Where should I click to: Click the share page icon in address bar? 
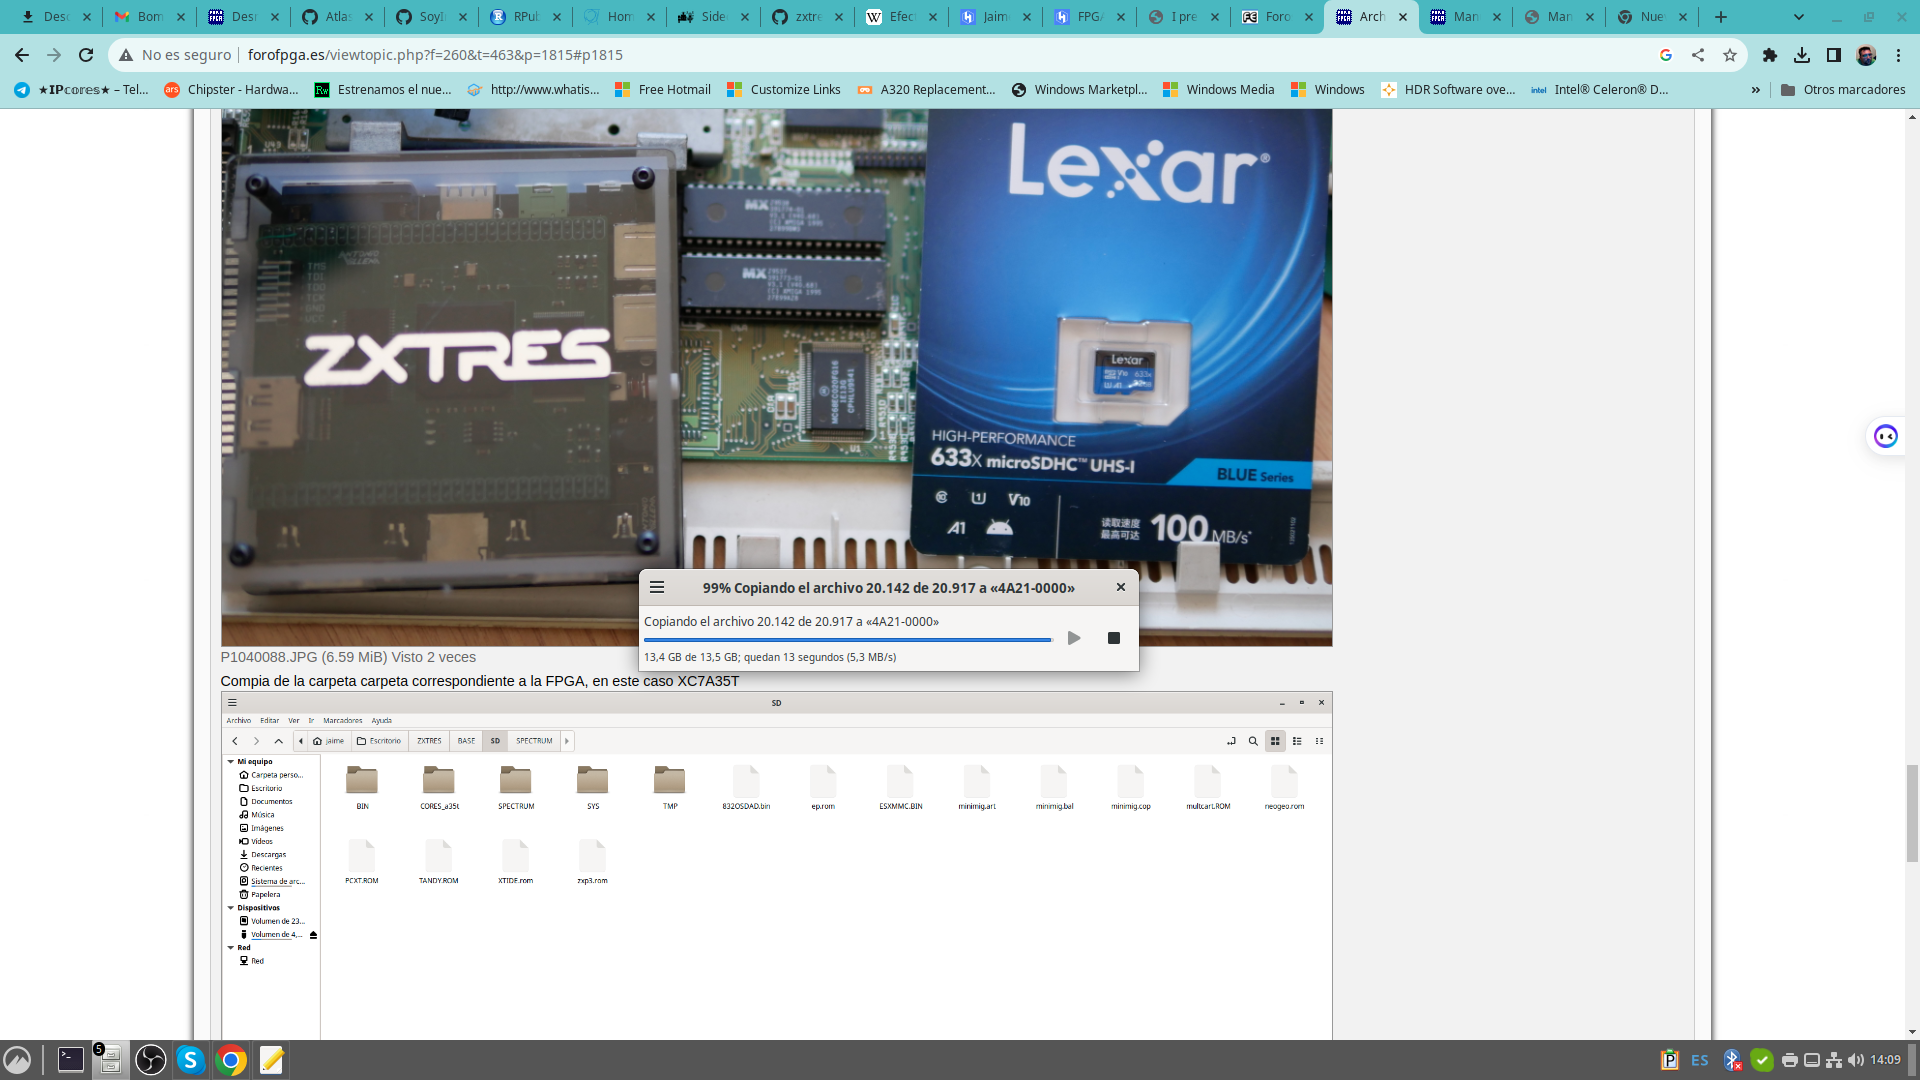point(1698,55)
